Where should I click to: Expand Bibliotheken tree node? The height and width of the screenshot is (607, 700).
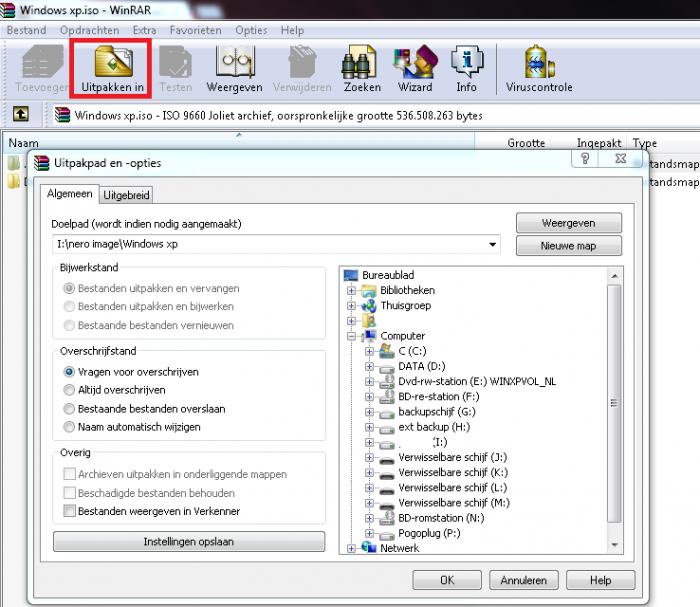(351, 291)
